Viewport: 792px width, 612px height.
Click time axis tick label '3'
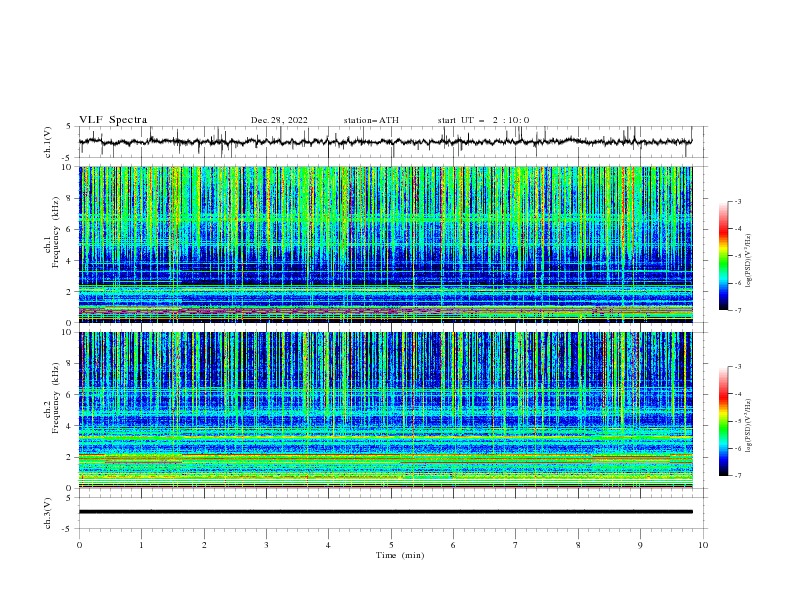(266, 545)
